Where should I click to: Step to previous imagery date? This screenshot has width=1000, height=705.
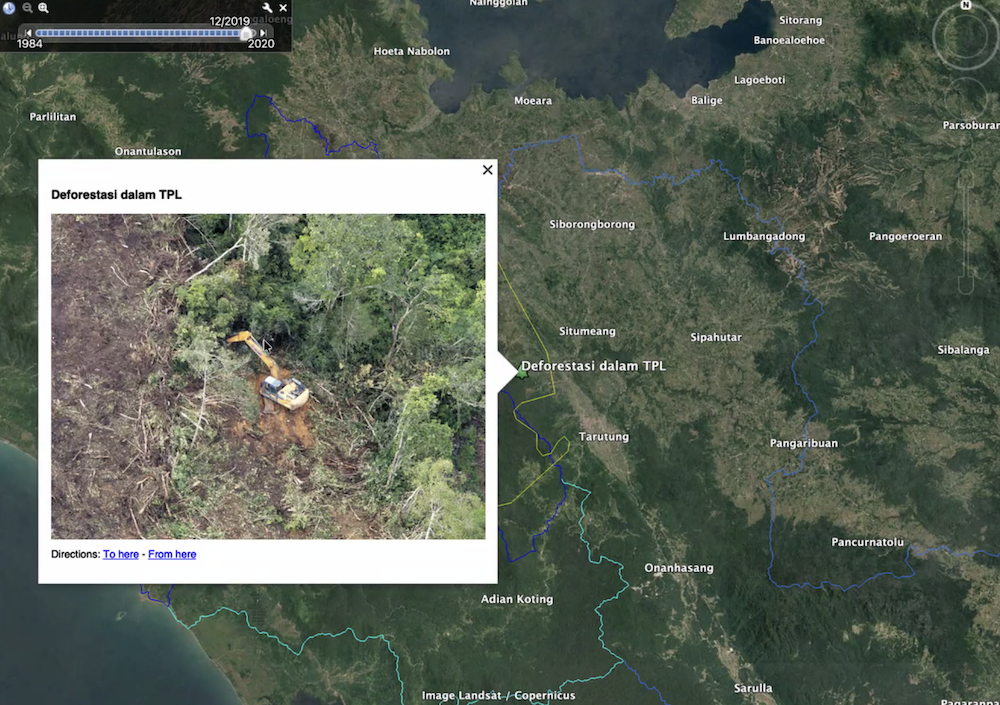click(x=28, y=33)
